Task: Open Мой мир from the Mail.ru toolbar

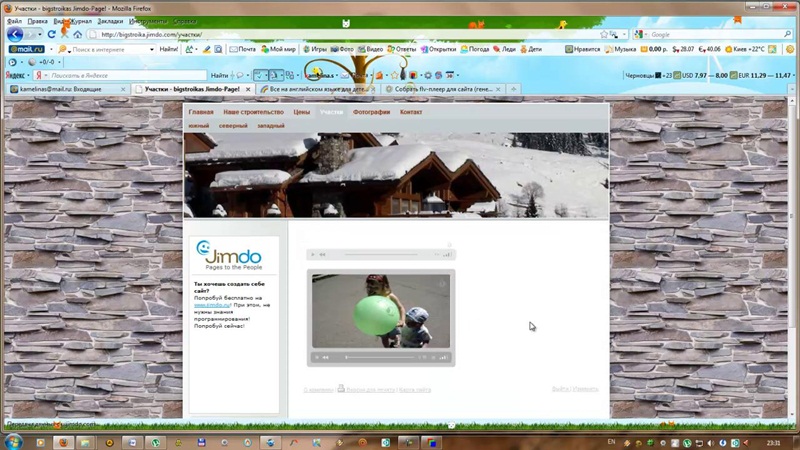Action: tap(278, 48)
